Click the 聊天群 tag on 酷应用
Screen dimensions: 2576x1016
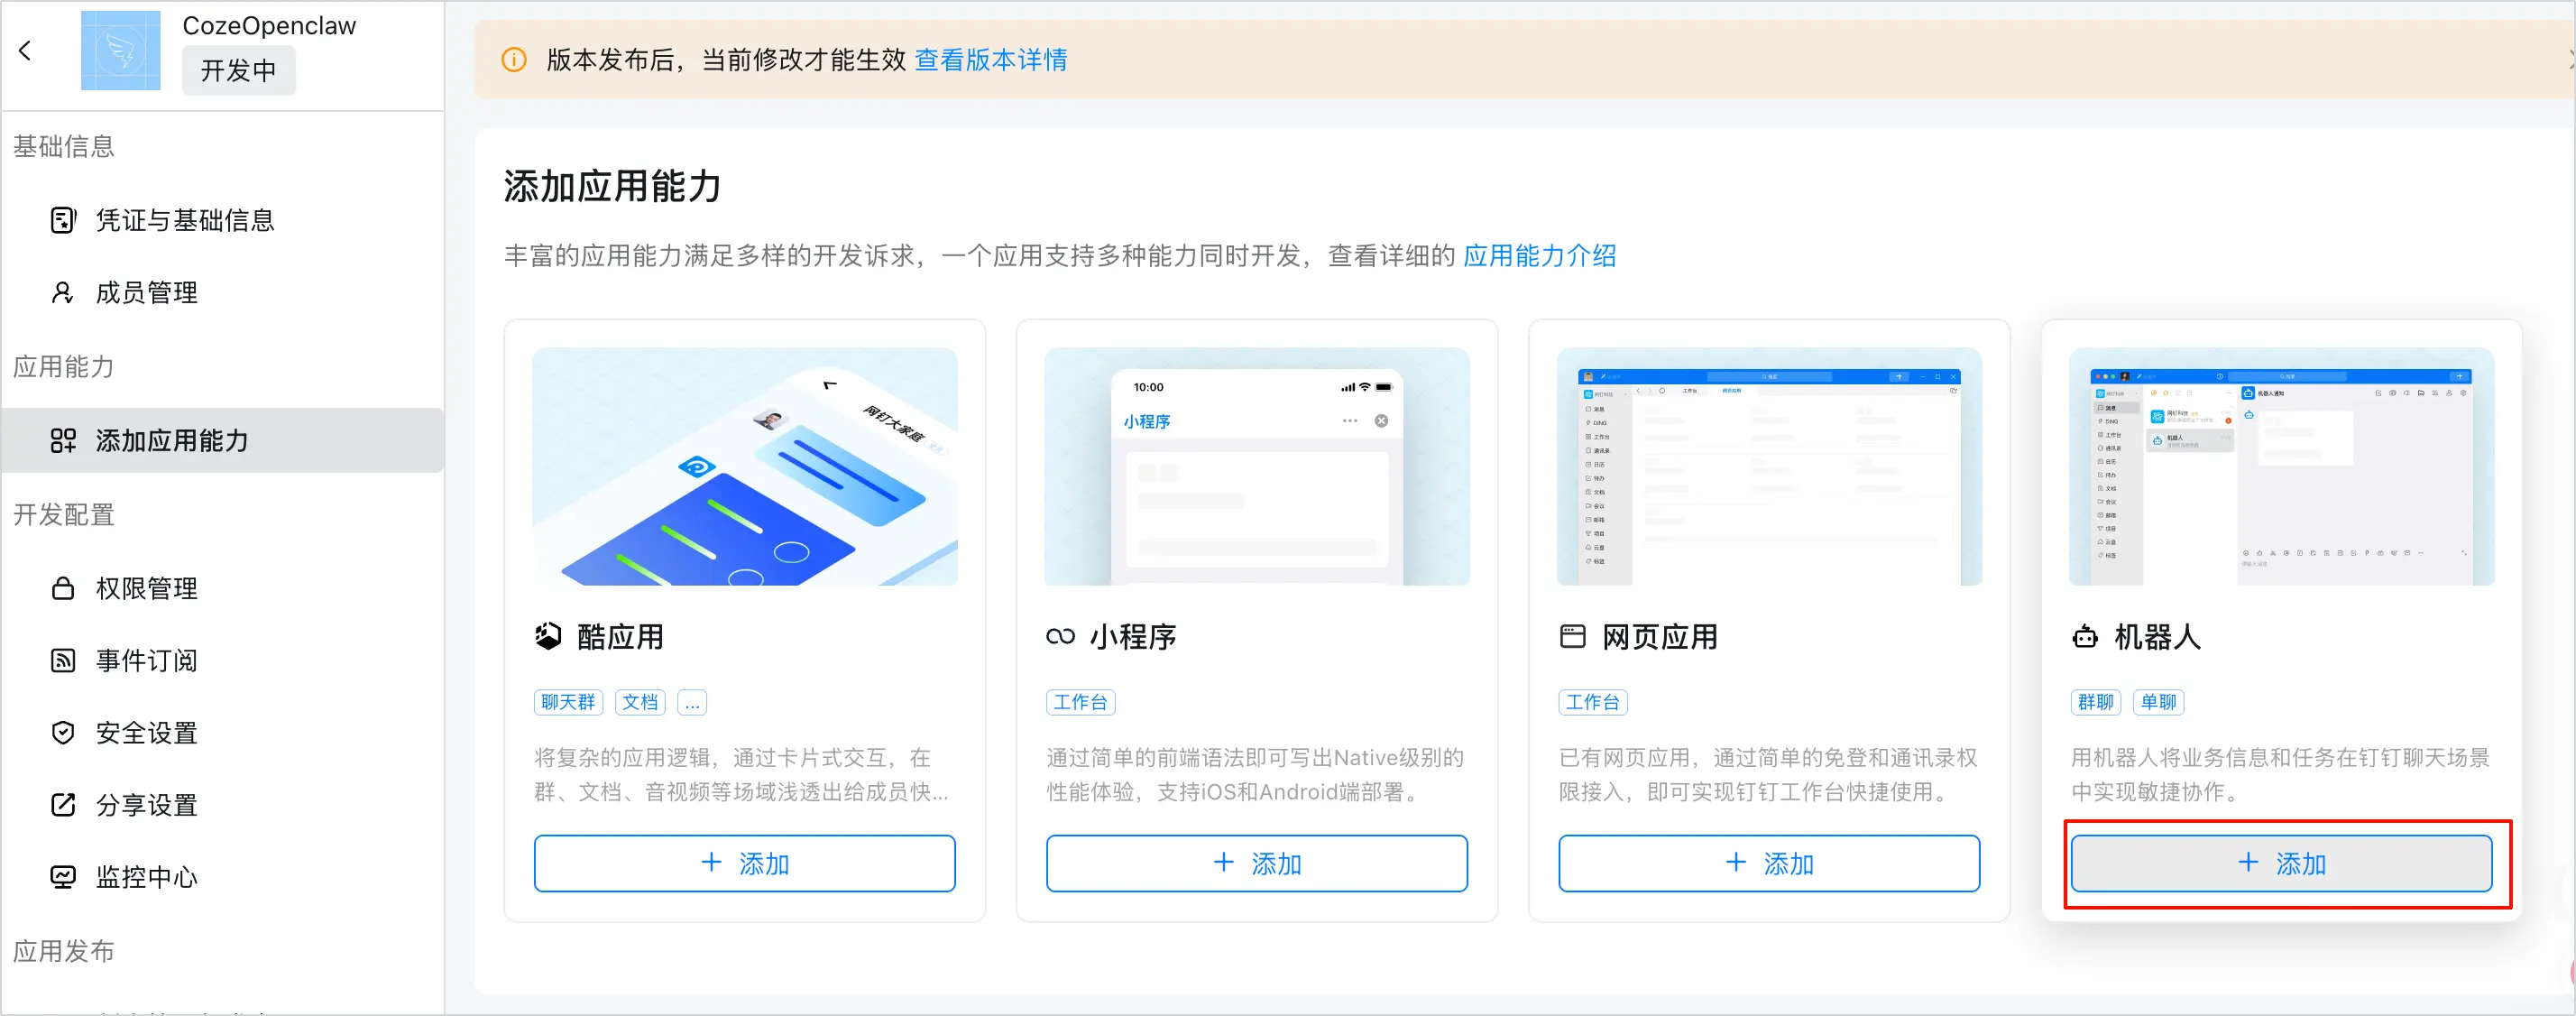pyautogui.click(x=568, y=702)
